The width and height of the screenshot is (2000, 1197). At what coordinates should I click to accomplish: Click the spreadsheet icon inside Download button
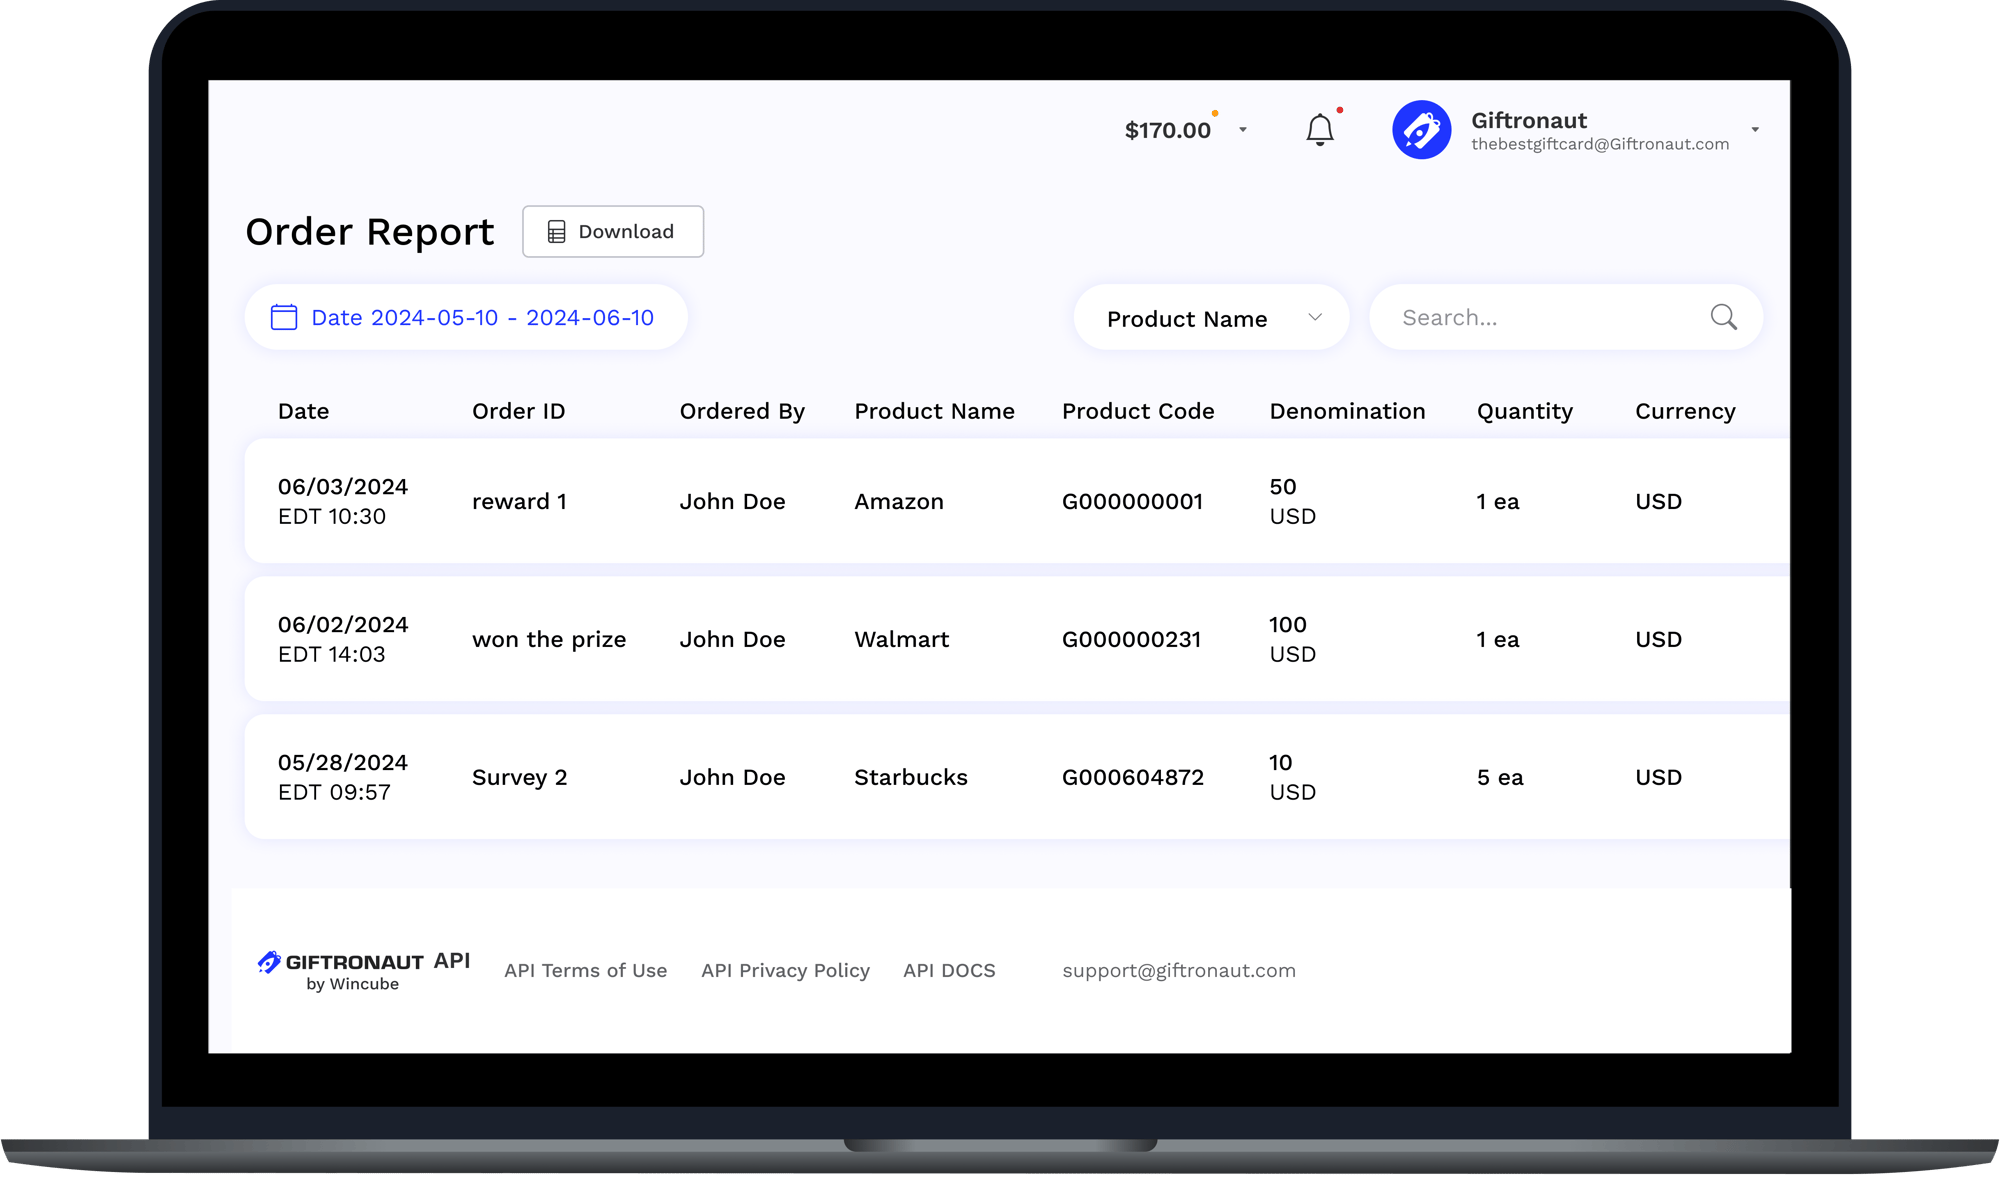pyautogui.click(x=556, y=231)
